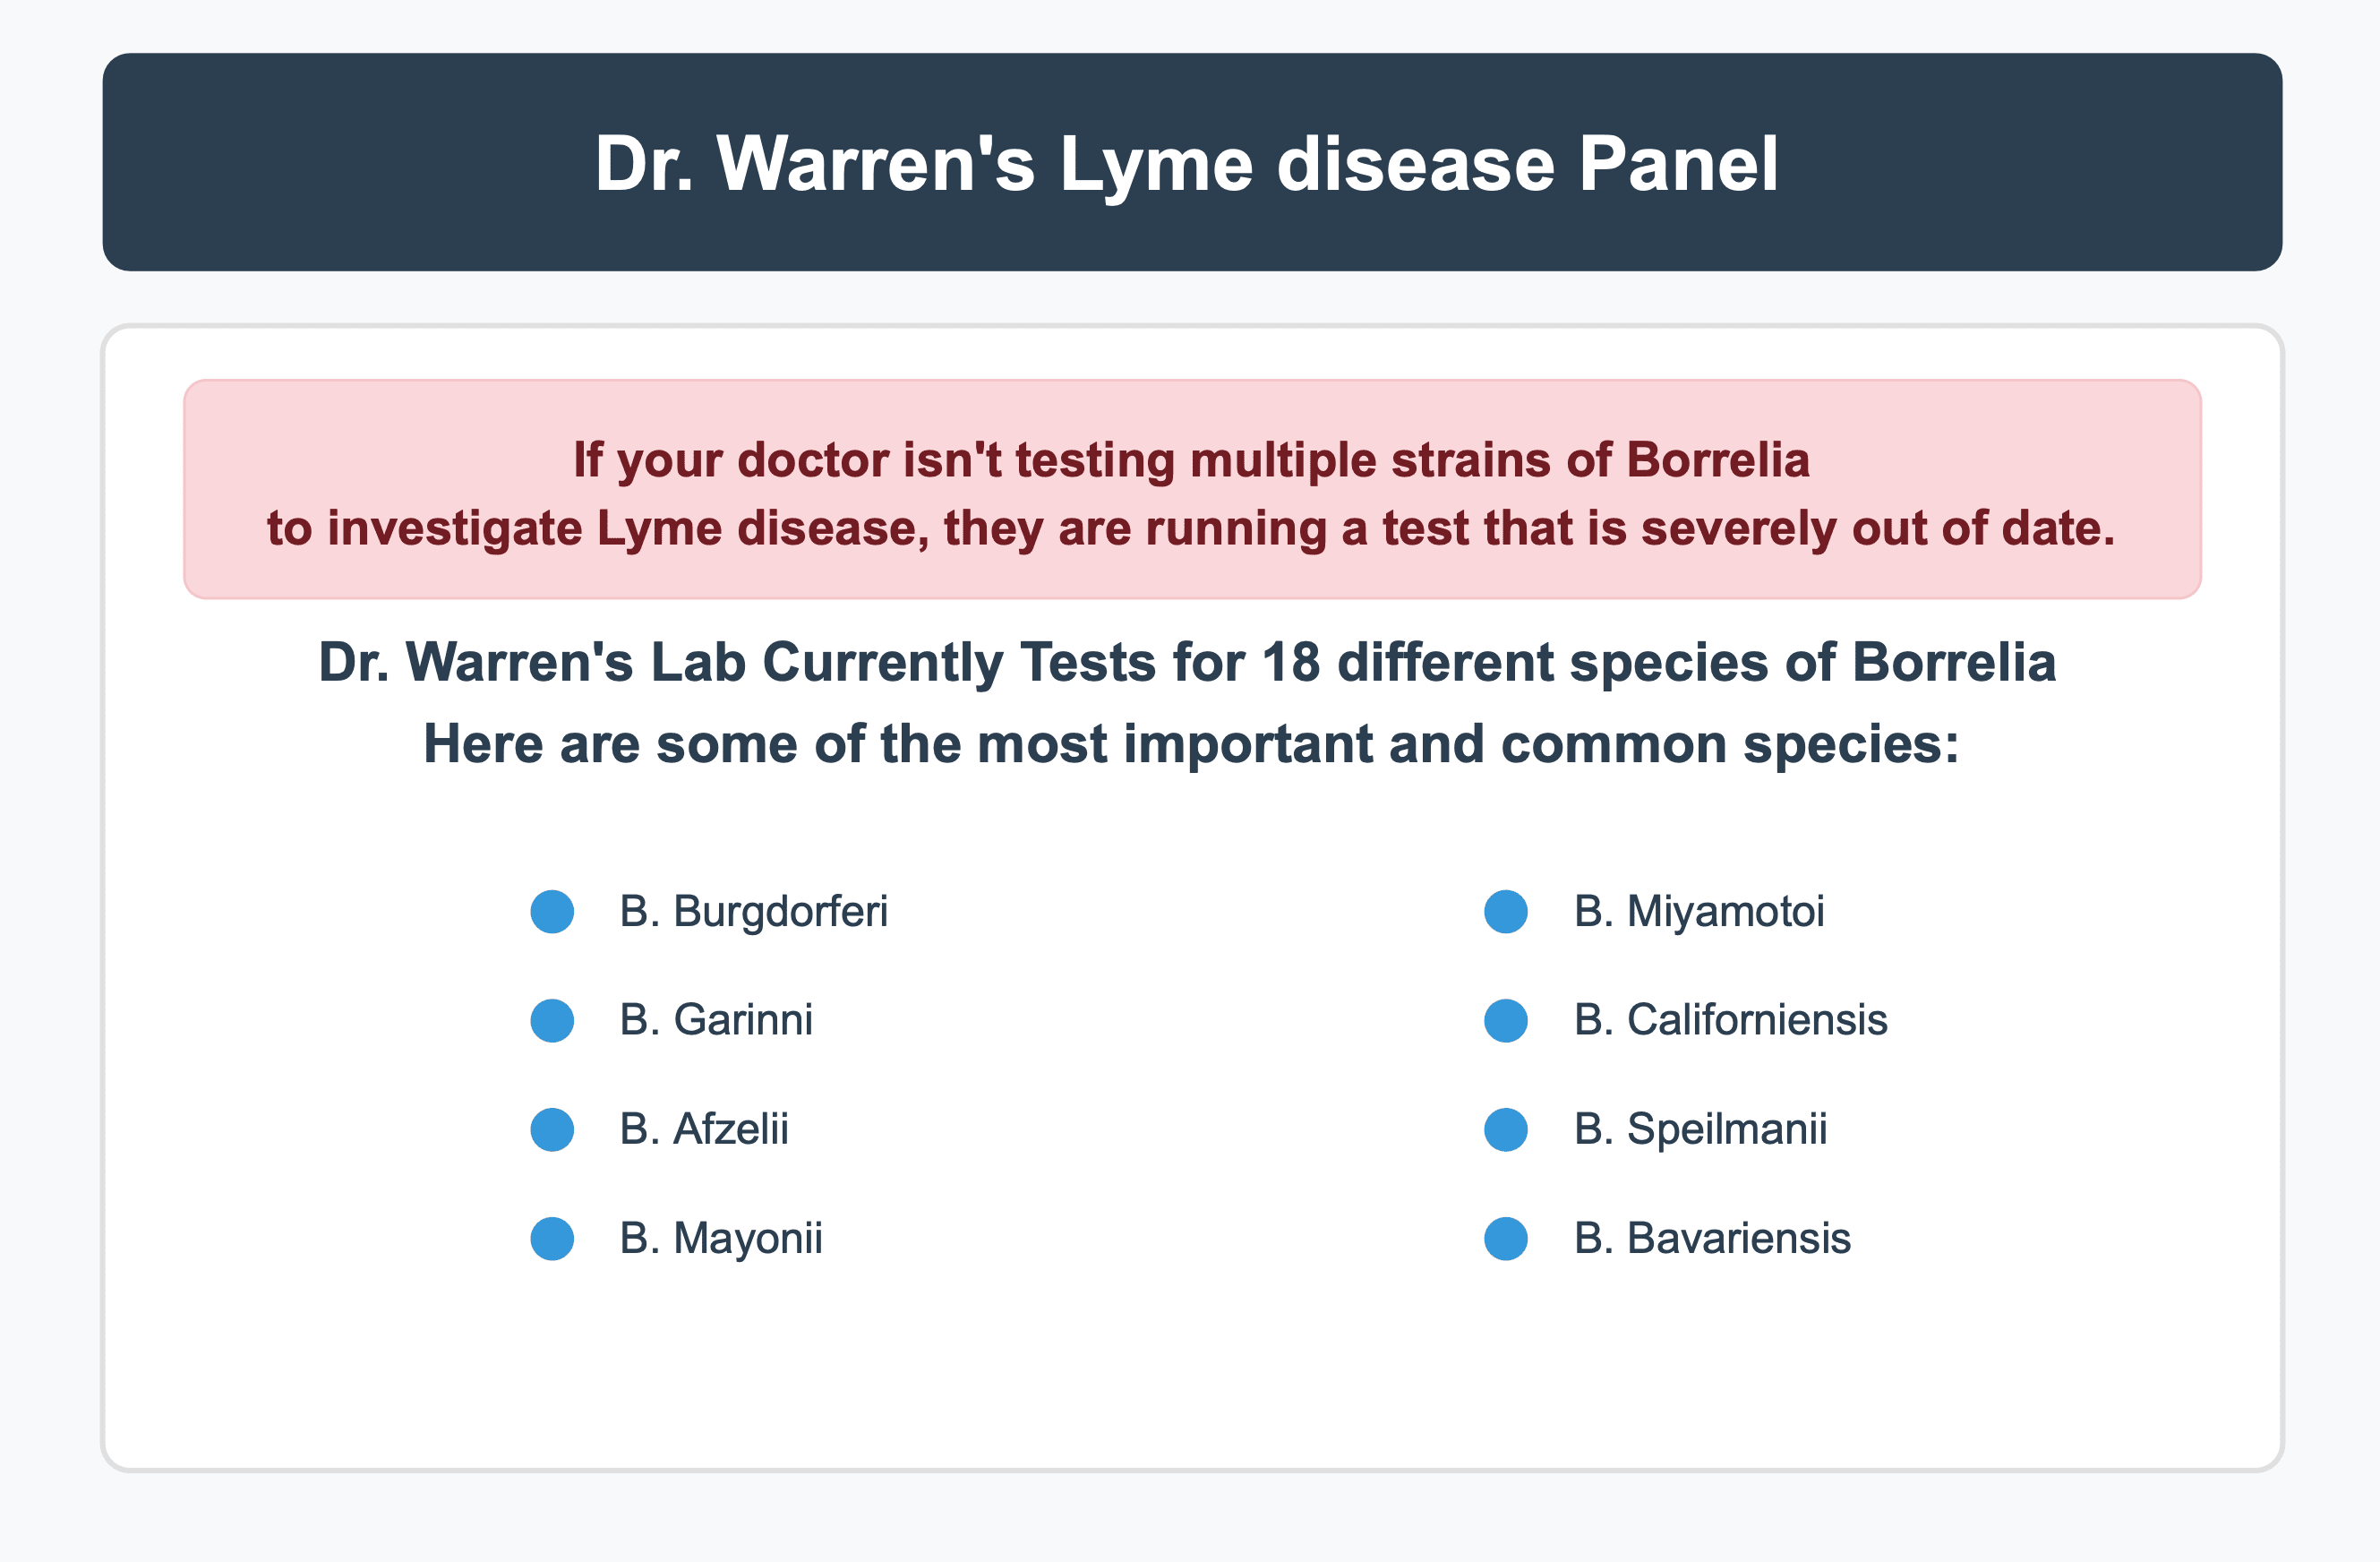Click the B. Californiensis list entry
Screen dimensions: 2380x1562
coord(1730,1021)
